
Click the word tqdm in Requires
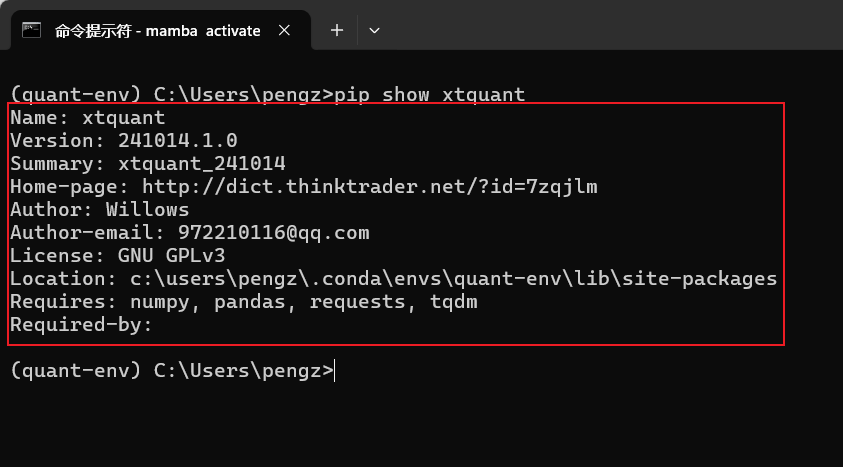pyautogui.click(x=453, y=303)
